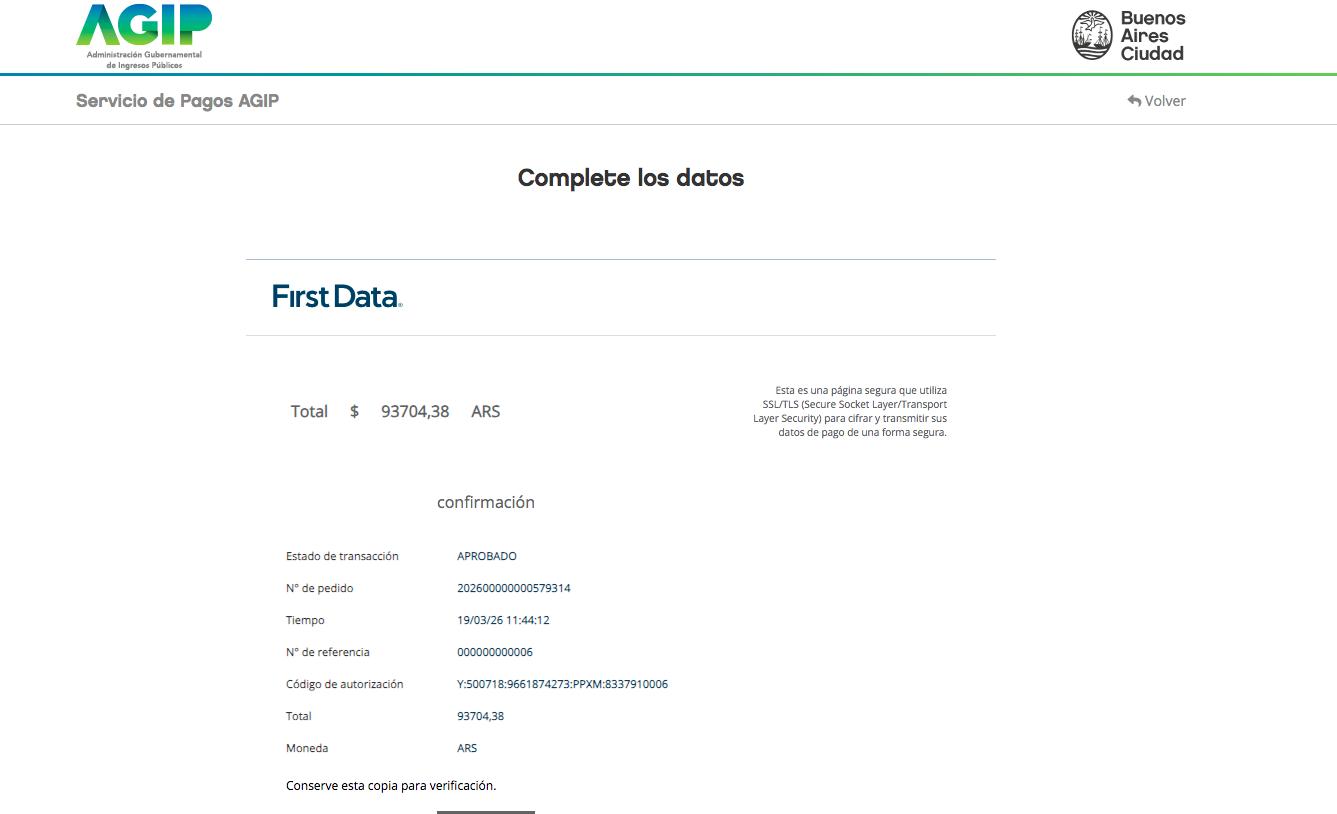Click the Total label beside the dollar sign
Viewport: 1337px width, 814px height.
pyautogui.click(x=309, y=411)
